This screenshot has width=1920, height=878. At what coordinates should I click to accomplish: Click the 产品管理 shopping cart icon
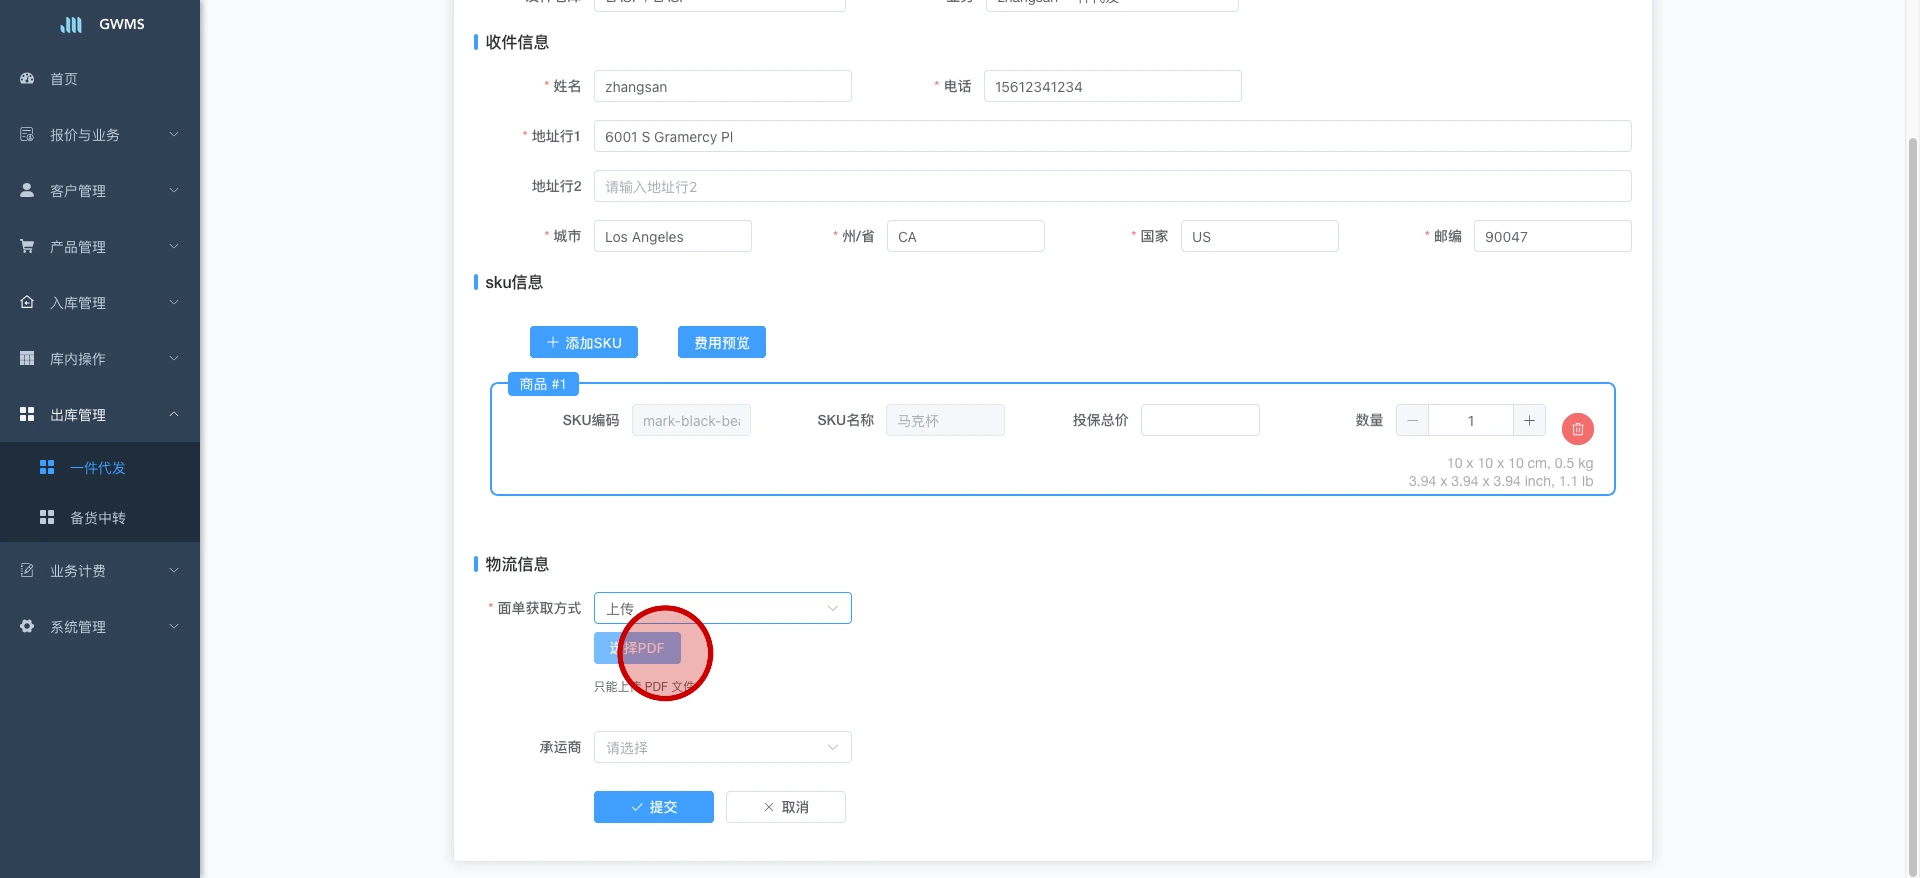[x=27, y=246]
